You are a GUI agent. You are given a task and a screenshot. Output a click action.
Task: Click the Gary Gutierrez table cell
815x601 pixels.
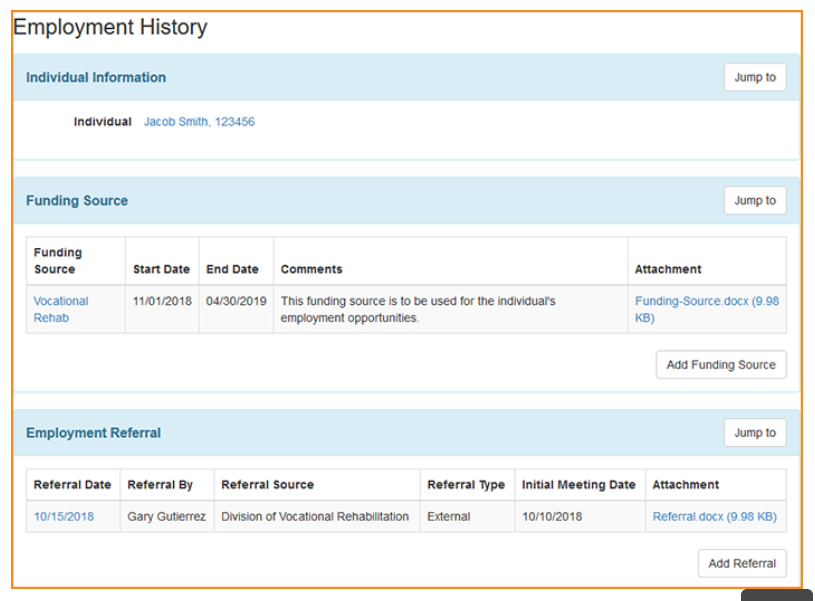click(167, 517)
